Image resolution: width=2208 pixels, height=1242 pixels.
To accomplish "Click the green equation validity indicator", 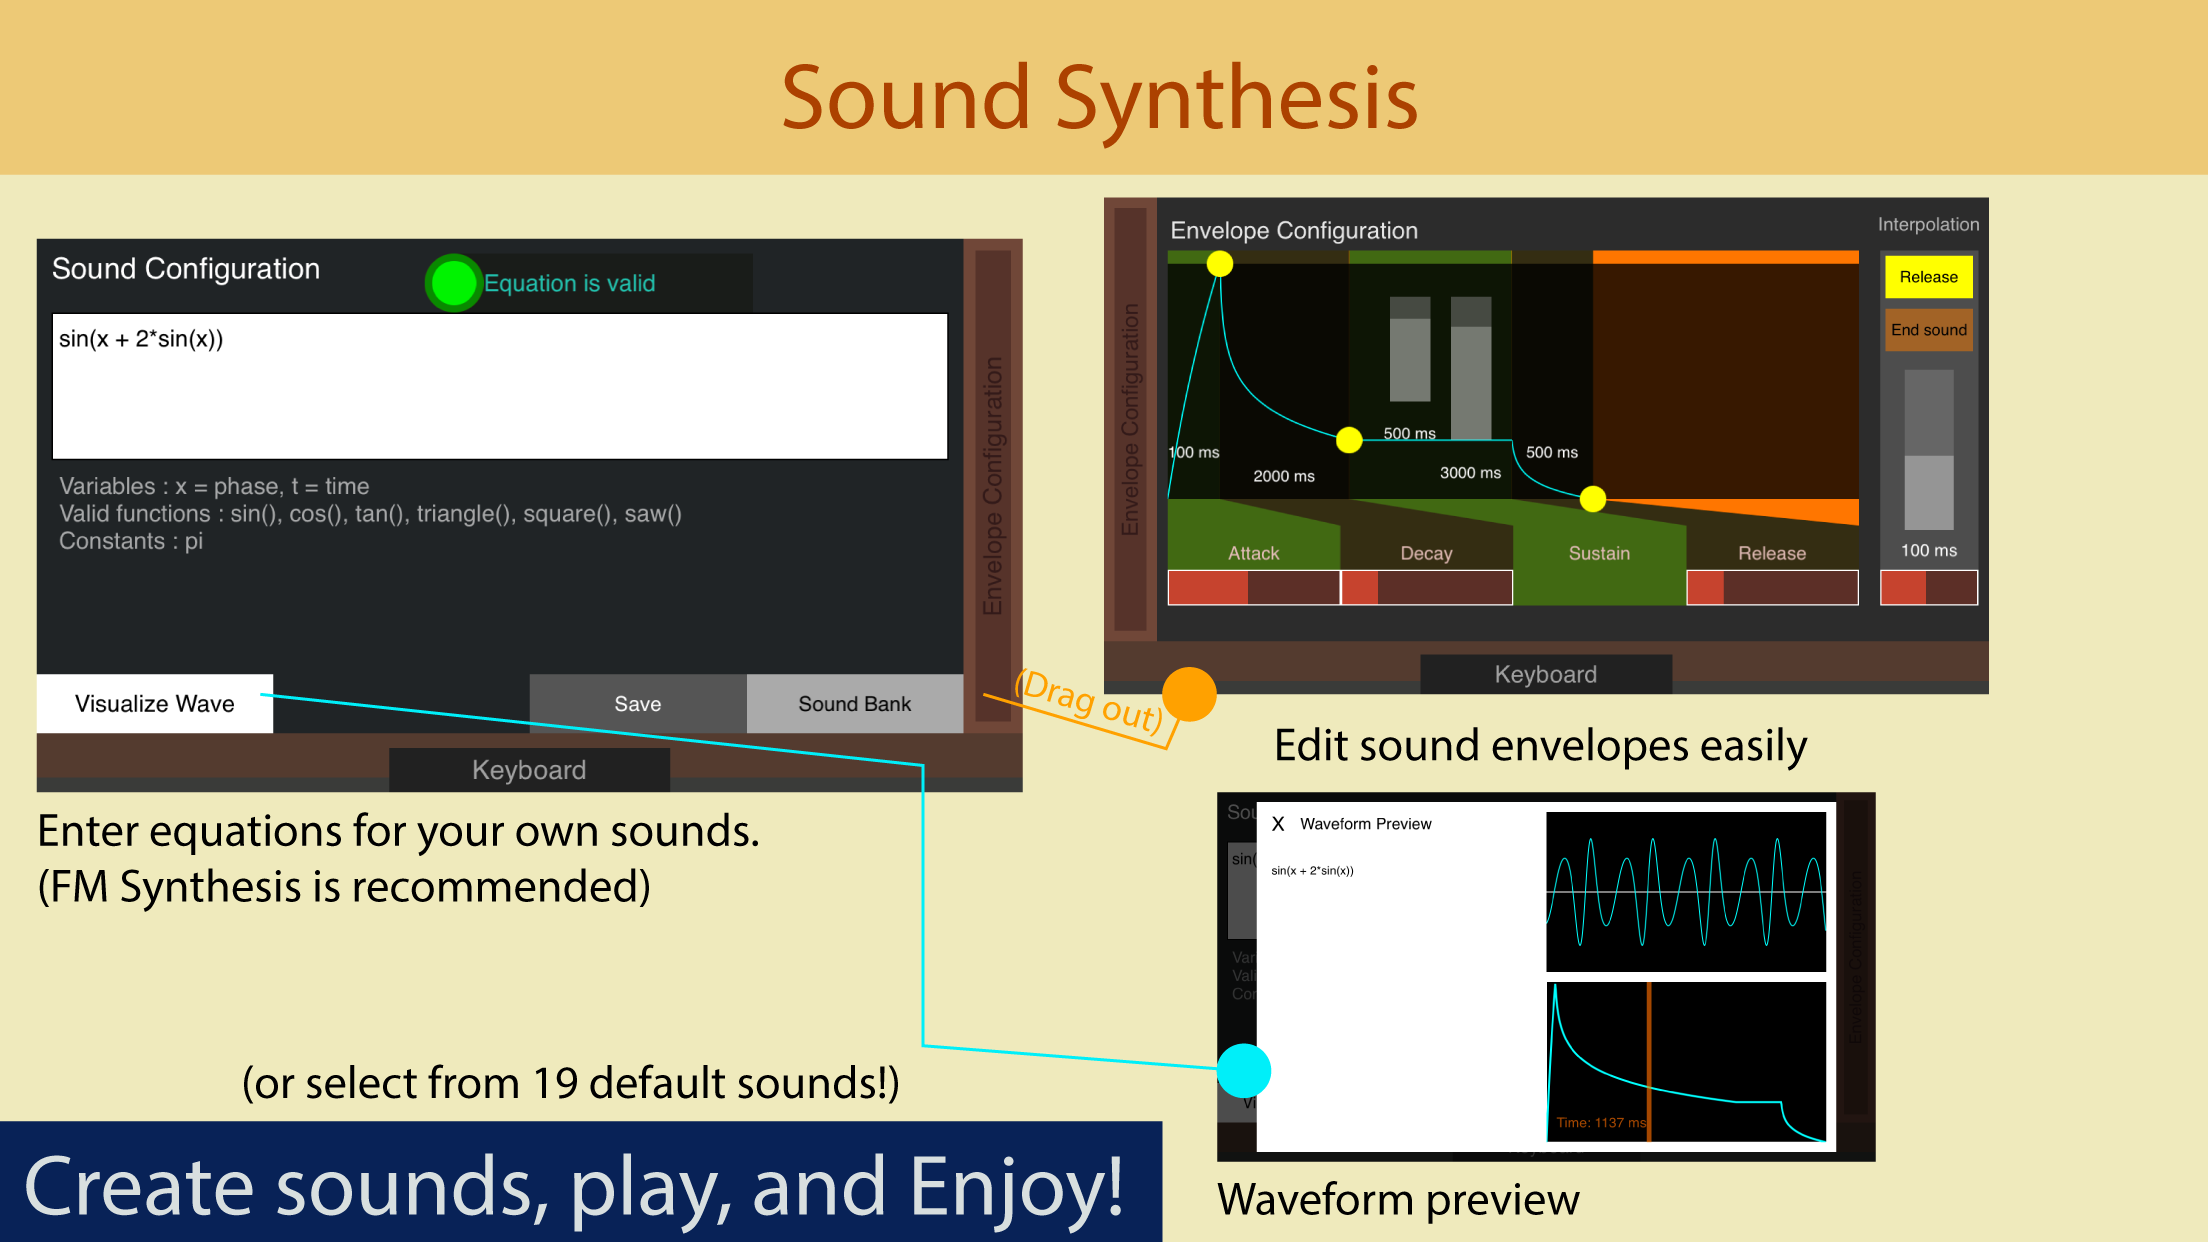I will 454,283.
